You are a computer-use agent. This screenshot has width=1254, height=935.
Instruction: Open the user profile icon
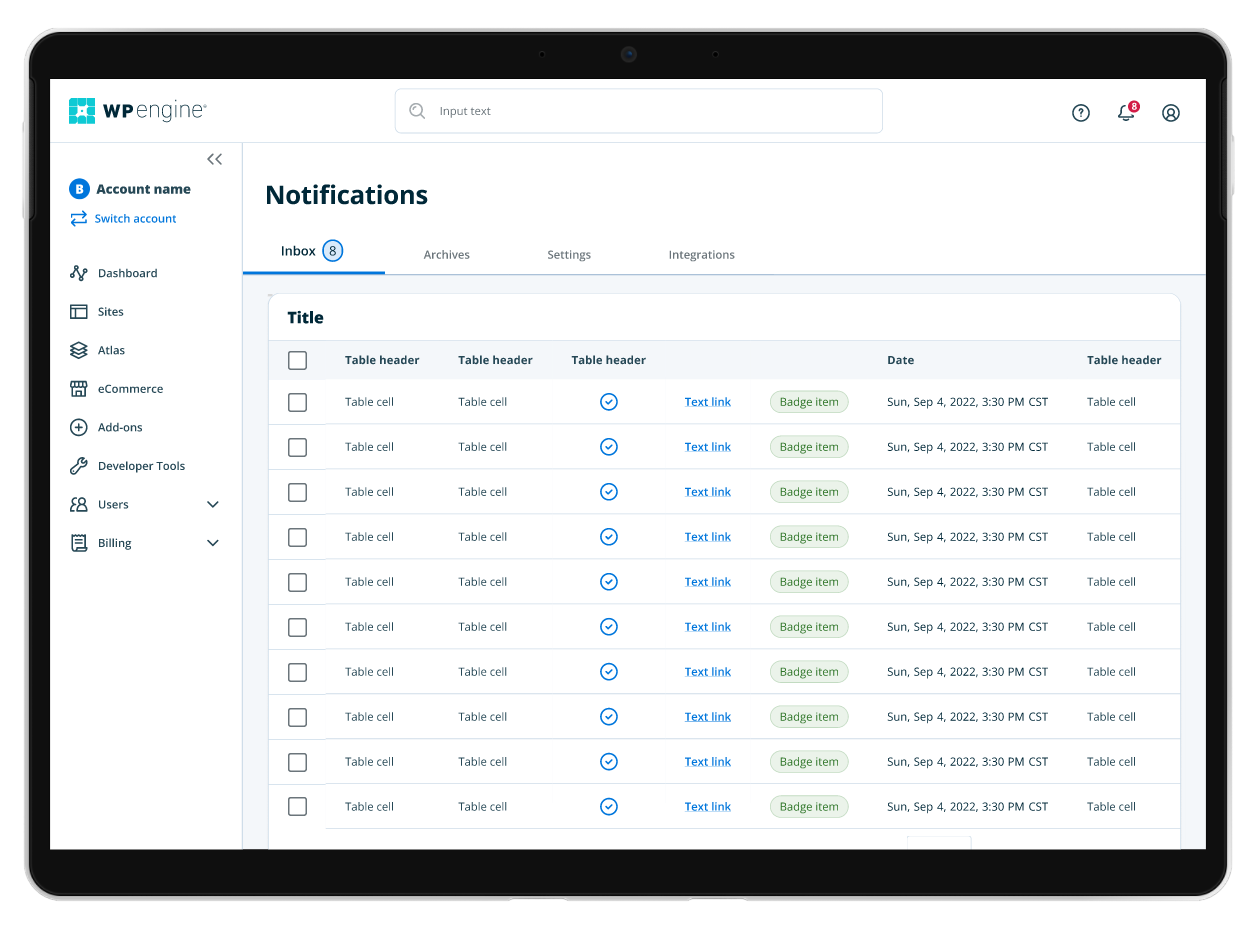[x=1171, y=113]
